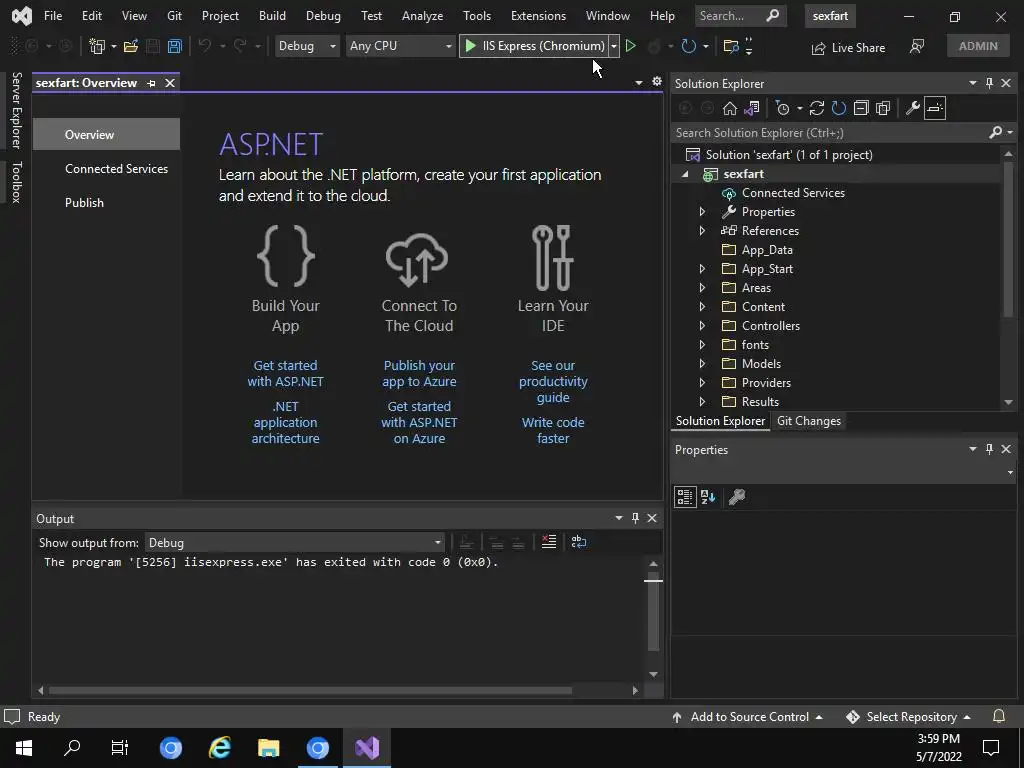Click the Save All toolbar icon
Image resolution: width=1024 pixels, height=768 pixels.
[174, 46]
